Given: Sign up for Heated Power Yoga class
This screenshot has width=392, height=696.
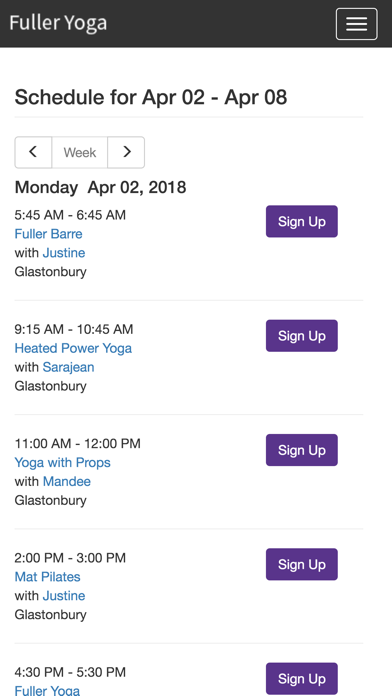Looking at the screenshot, I should point(302,336).
